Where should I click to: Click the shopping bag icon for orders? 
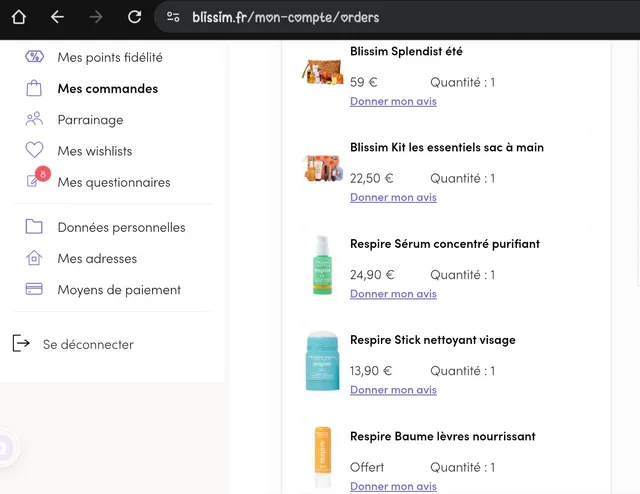tap(34, 88)
